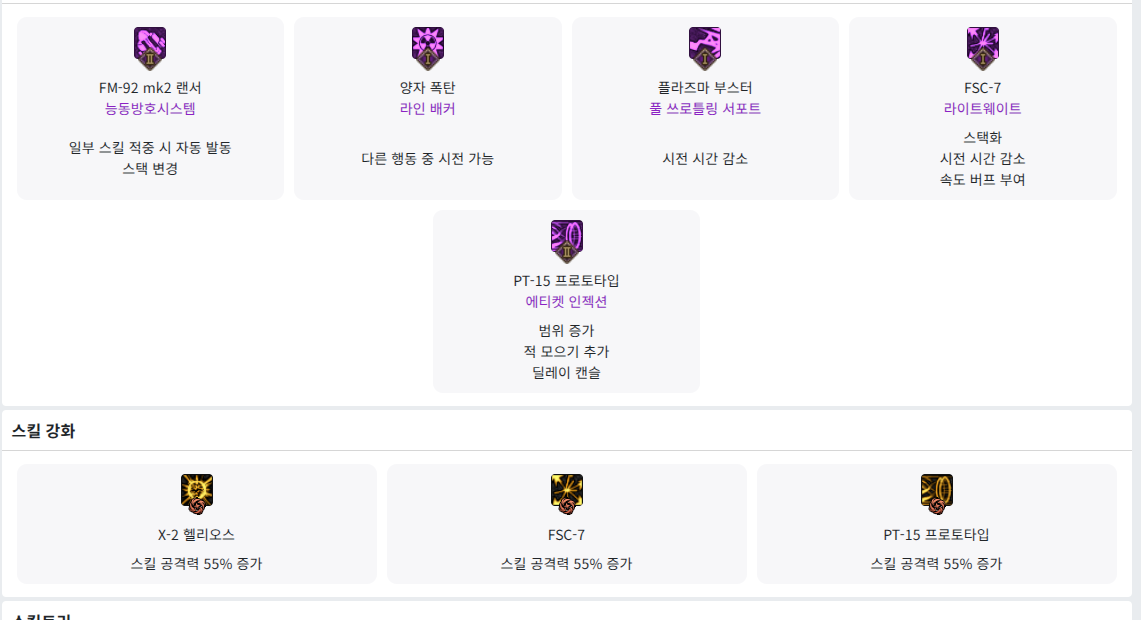Click the yellow PT-15 프로토타입 enhancement icon
The image size is (1141, 620).
pyautogui.click(x=936, y=491)
